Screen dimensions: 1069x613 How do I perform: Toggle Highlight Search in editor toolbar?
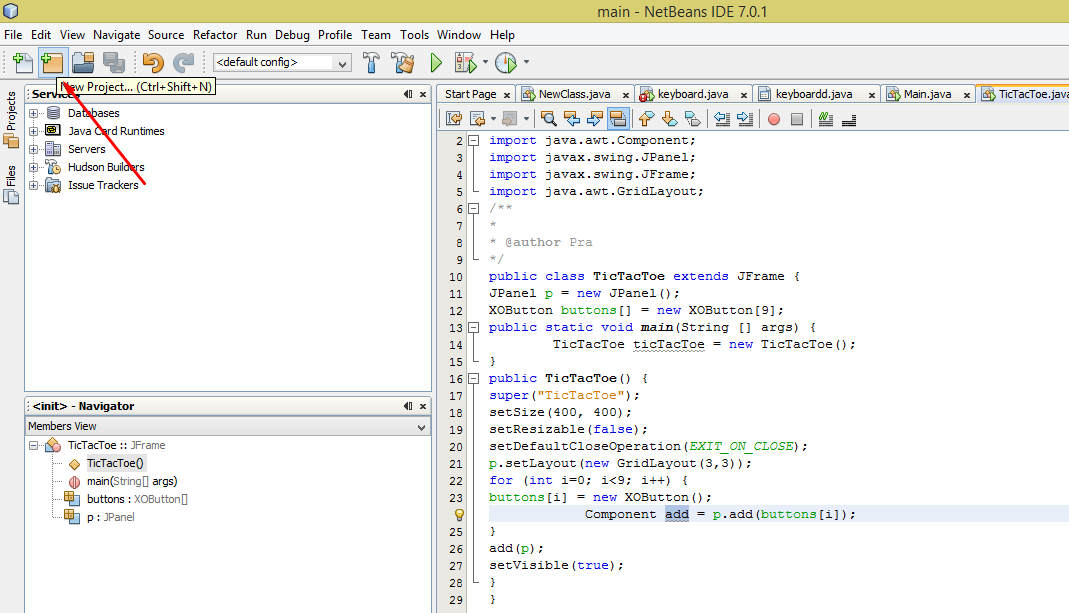pyautogui.click(x=618, y=119)
